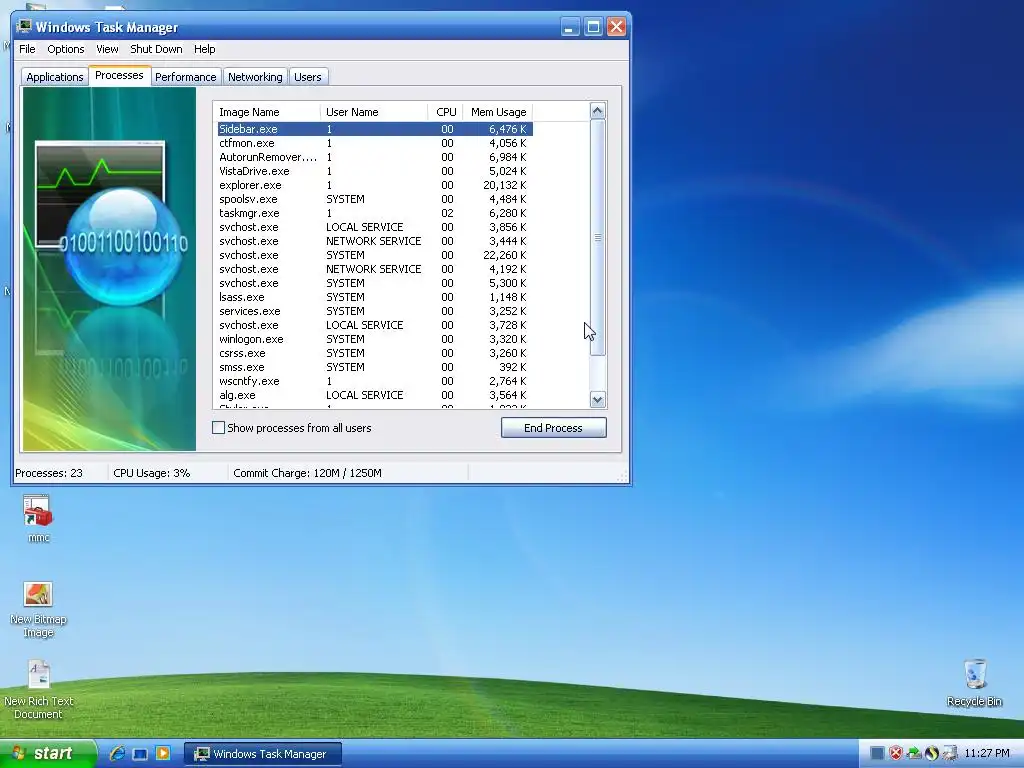Viewport: 1024px width, 768px height.
Task: Click the Task Manager side artwork image
Action: click(109, 268)
